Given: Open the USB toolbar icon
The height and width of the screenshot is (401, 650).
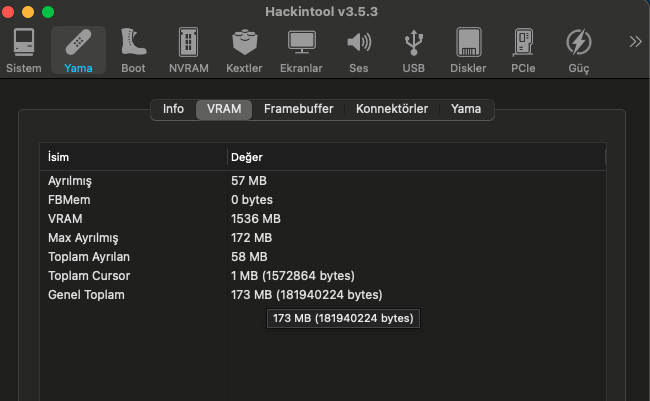Looking at the screenshot, I should point(413,50).
